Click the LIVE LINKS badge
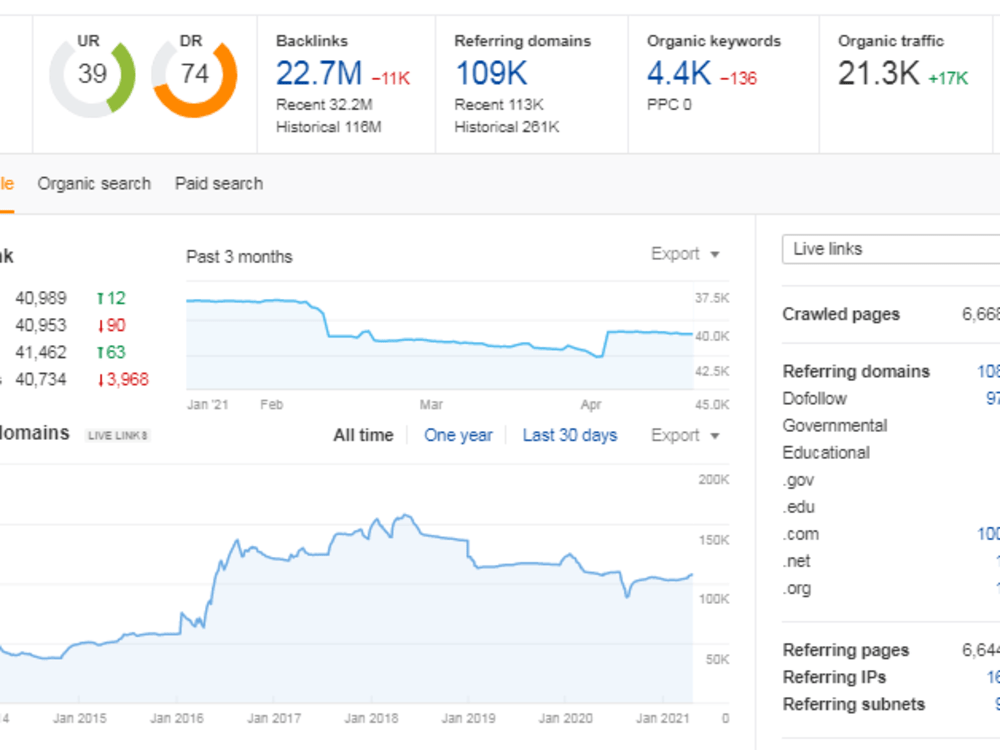The image size is (1000, 750). (x=118, y=436)
